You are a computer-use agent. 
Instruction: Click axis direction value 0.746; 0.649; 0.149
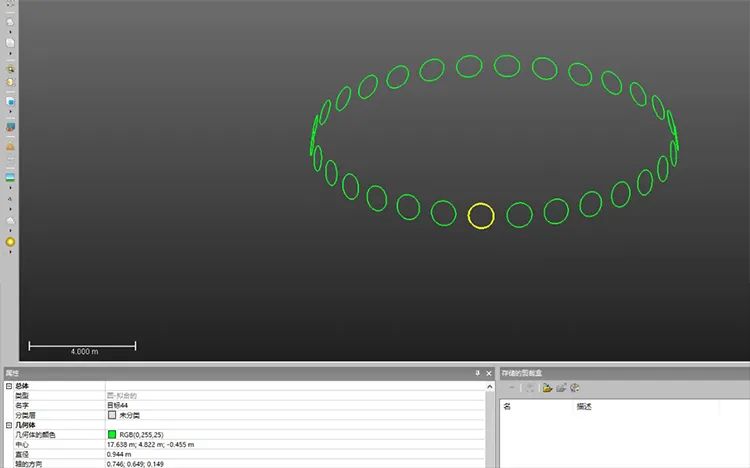135,464
